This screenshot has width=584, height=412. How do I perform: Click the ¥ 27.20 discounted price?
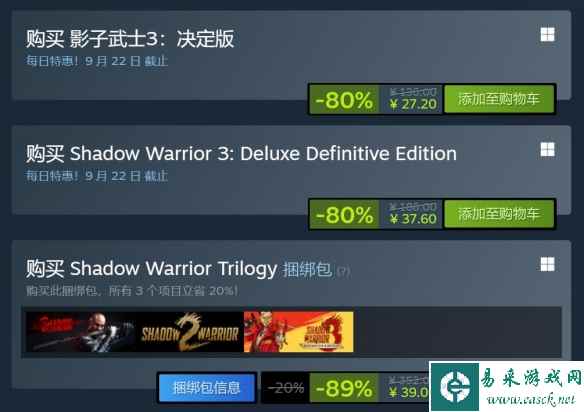[413, 104]
